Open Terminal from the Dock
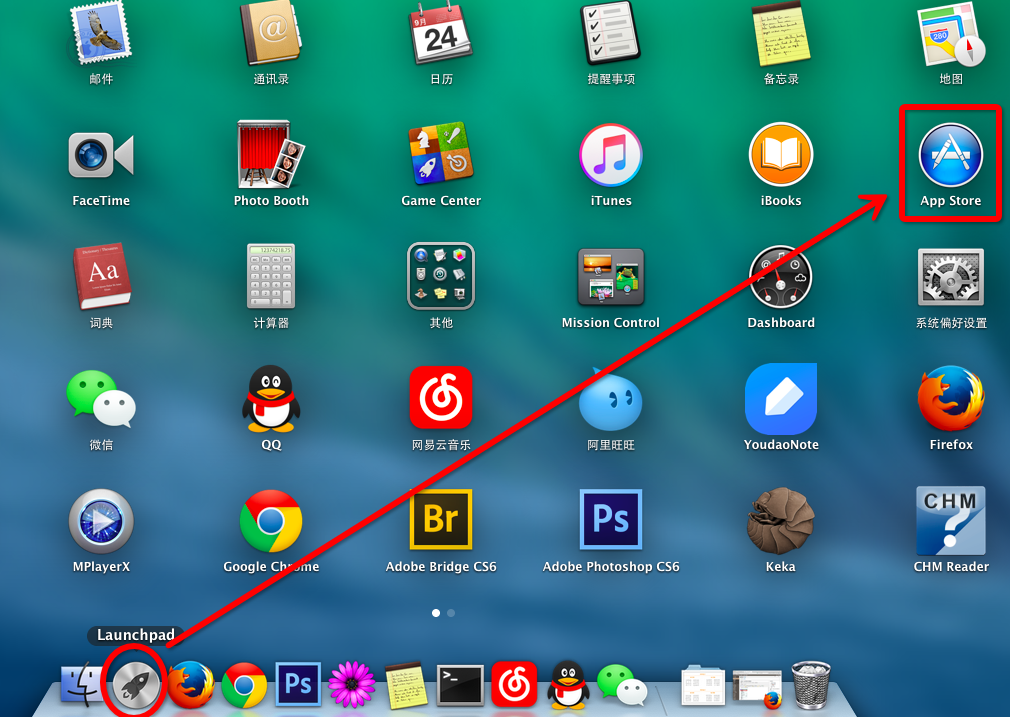Image resolution: width=1010 pixels, height=717 pixels. tap(460, 685)
